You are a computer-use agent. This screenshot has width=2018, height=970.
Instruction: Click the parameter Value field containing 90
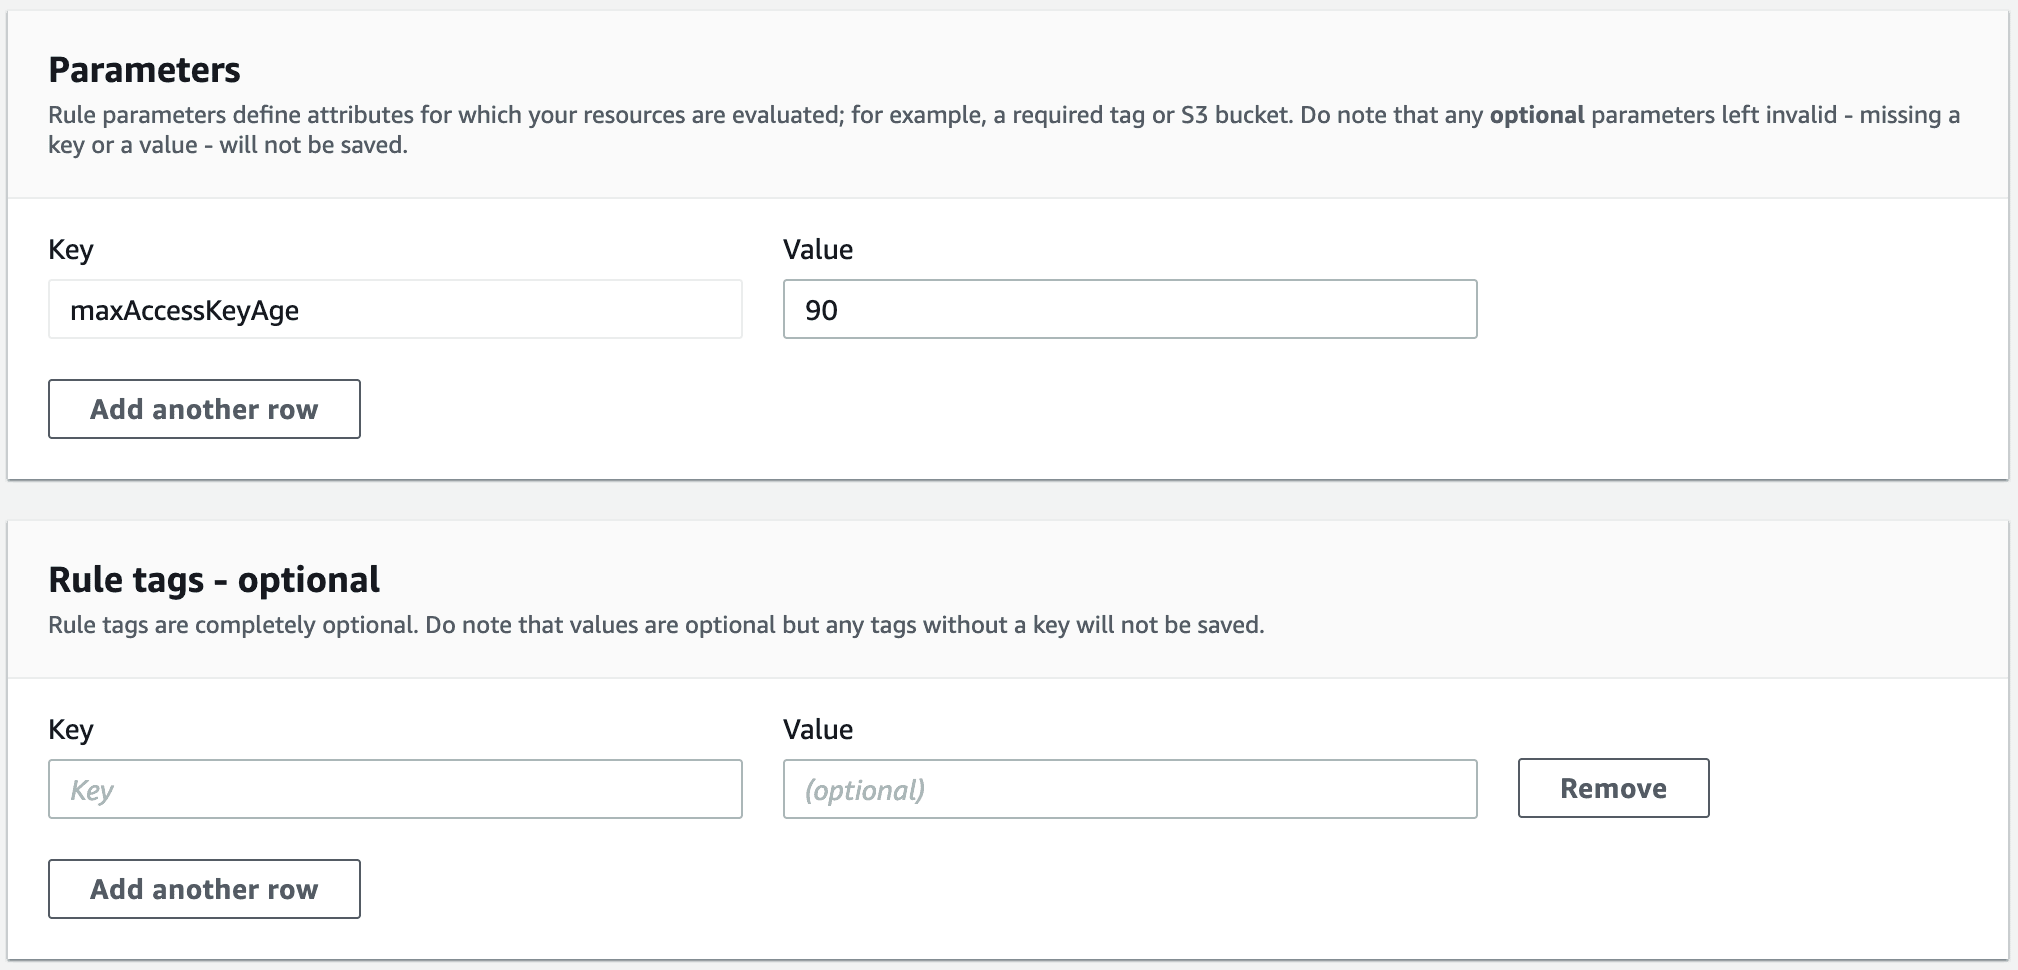pos(1130,309)
